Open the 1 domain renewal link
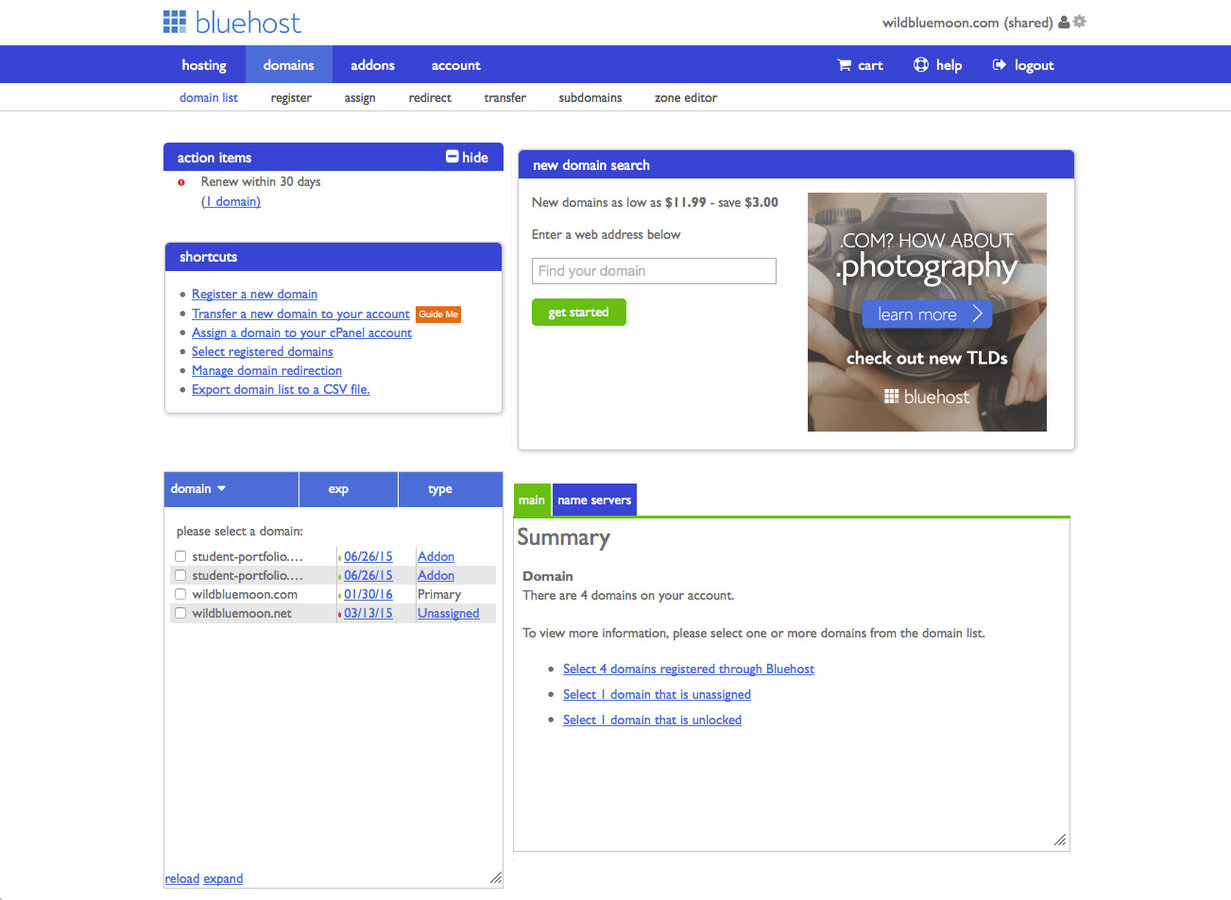 click(231, 201)
